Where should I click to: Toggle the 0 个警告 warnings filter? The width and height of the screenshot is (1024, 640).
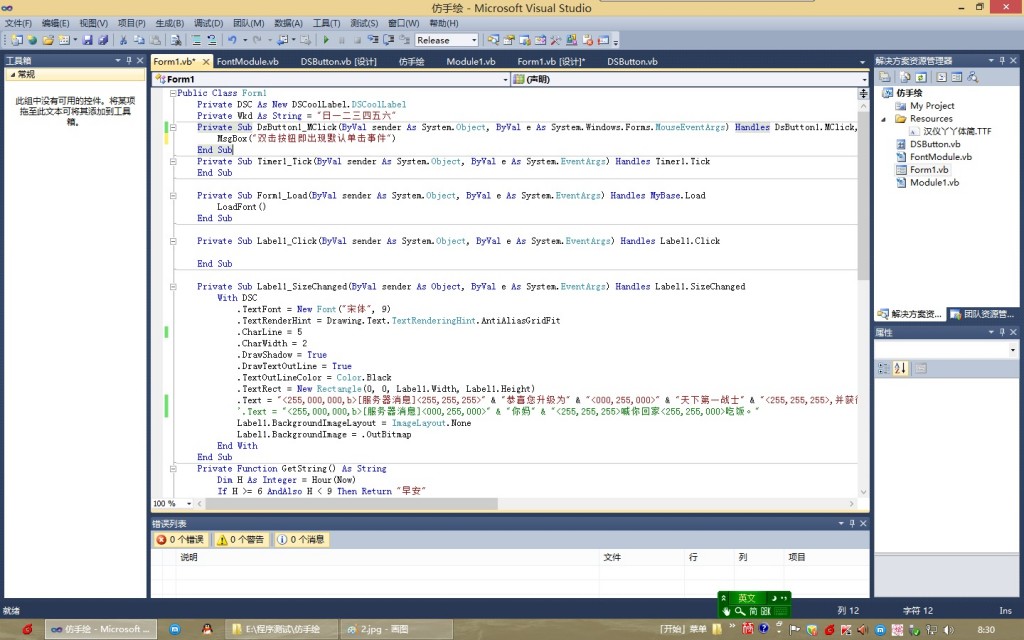coord(241,540)
